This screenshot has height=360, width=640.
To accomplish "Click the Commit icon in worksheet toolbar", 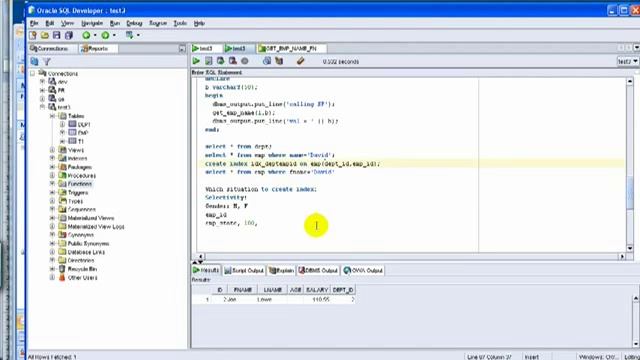I will (x=220, y=61).
